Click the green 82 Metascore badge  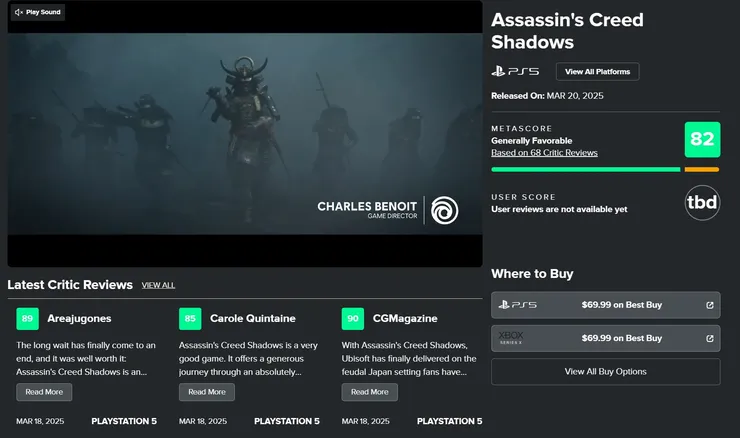[702, 140]
